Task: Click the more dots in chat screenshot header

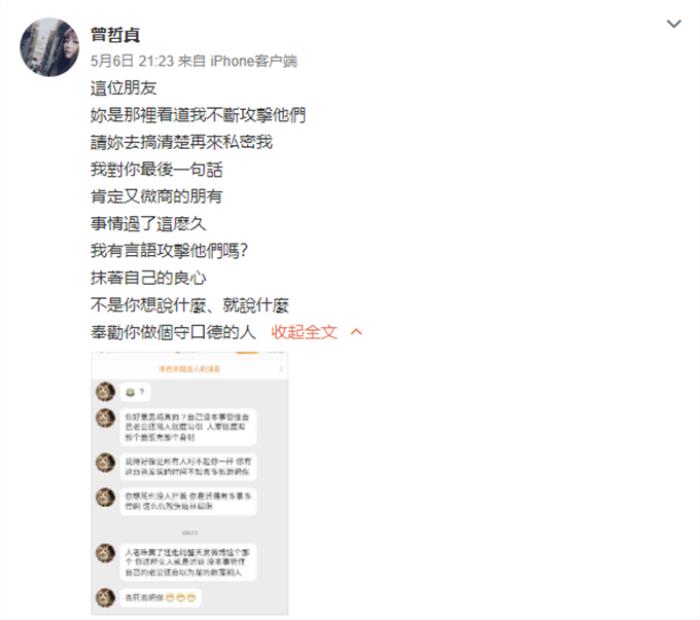Action: (281, 369)
